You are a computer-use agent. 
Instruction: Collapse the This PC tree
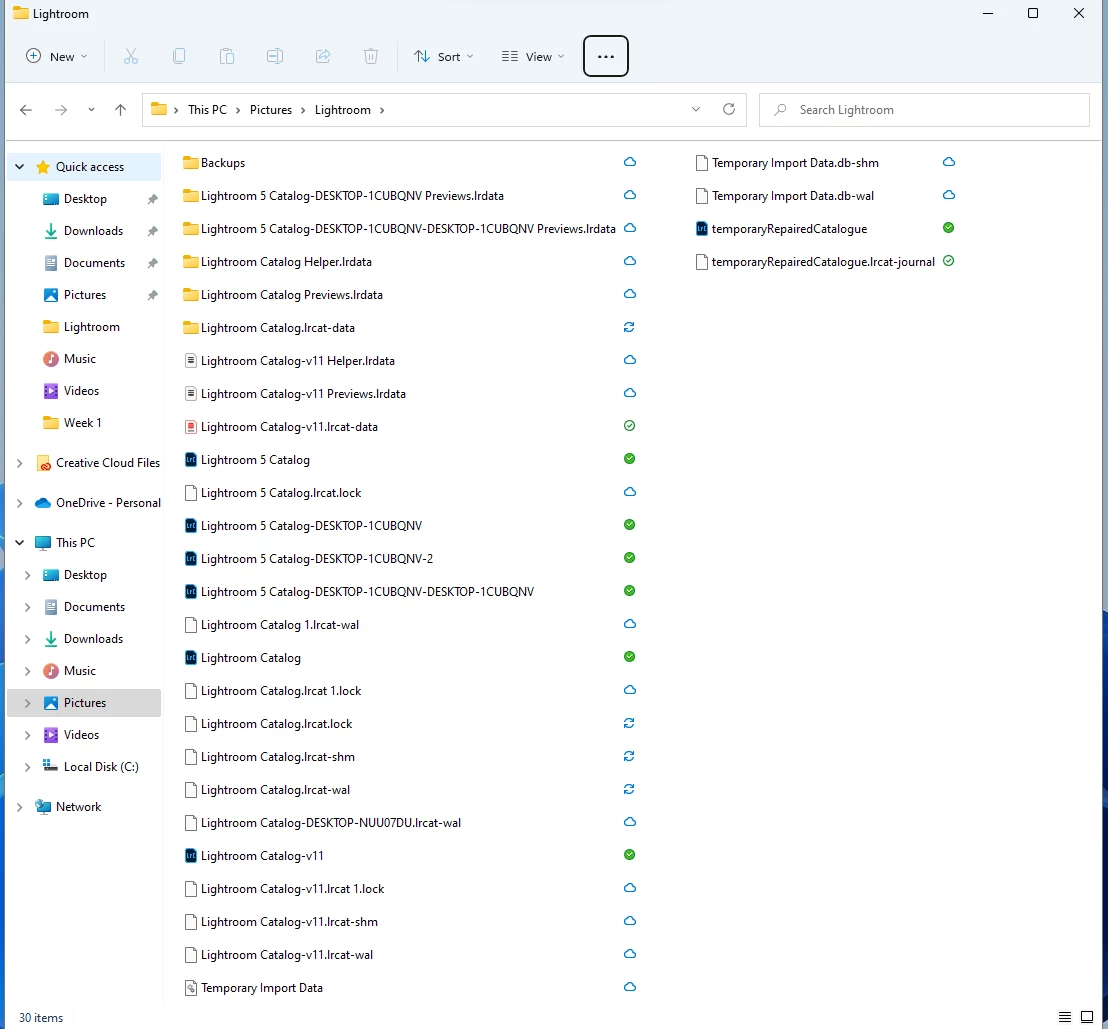click(20, 543)
